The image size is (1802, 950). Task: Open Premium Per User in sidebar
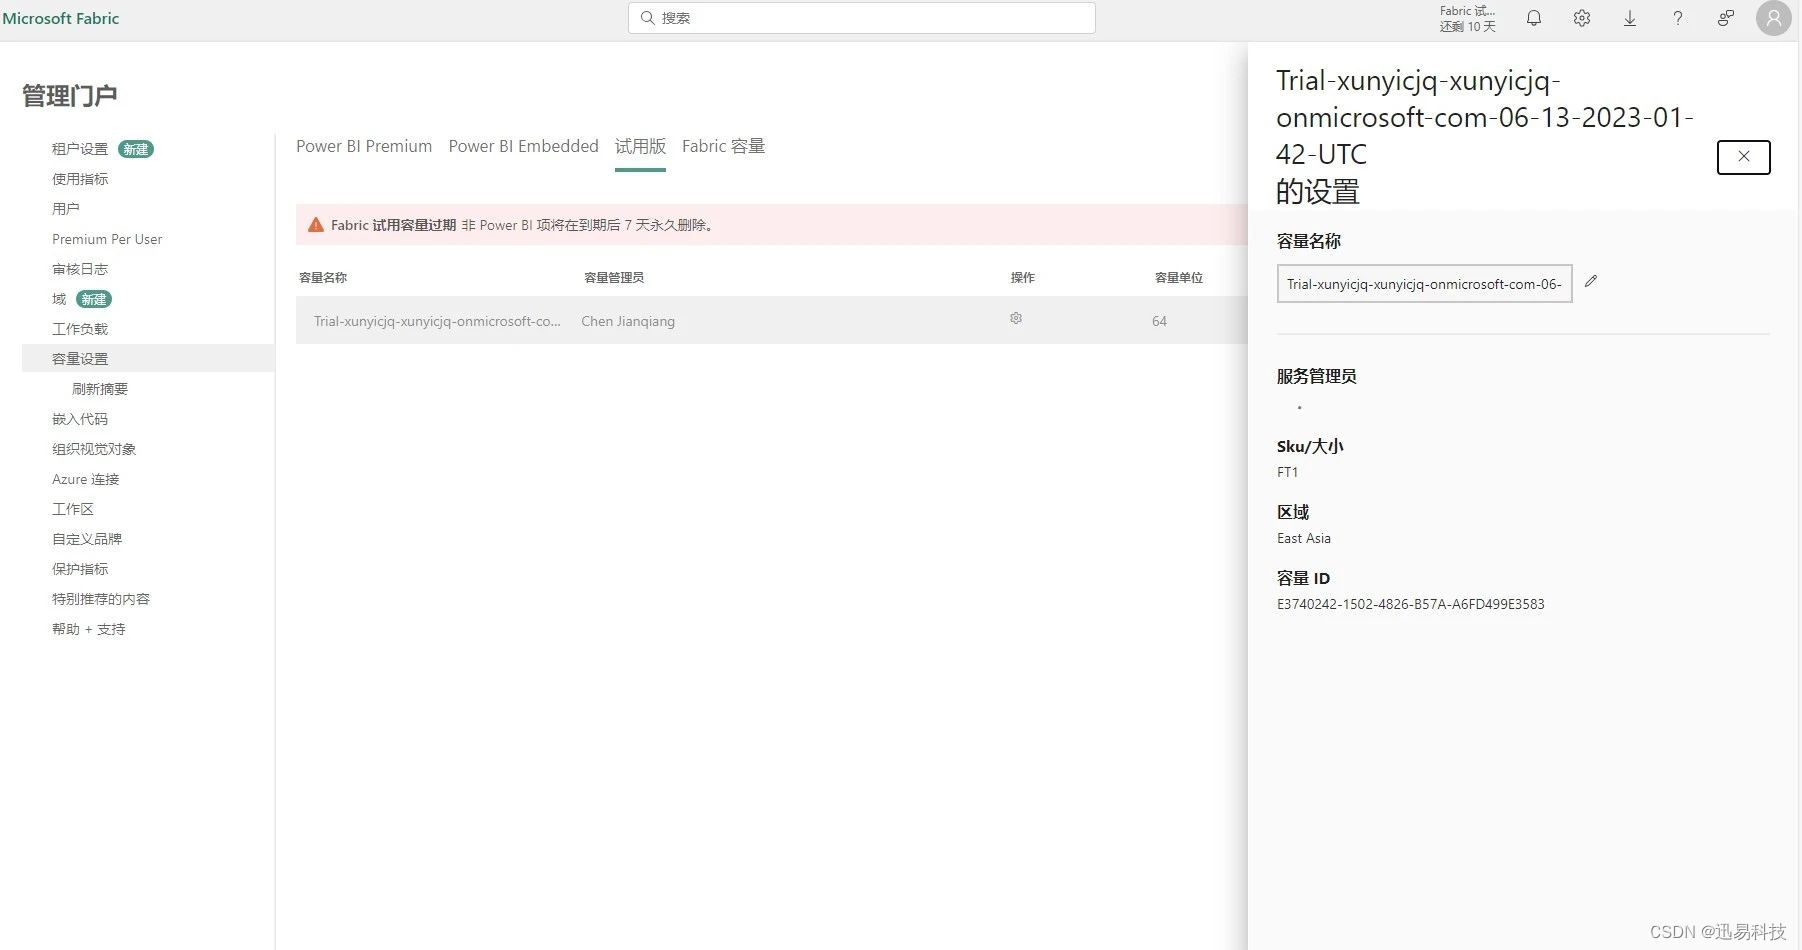107,239
